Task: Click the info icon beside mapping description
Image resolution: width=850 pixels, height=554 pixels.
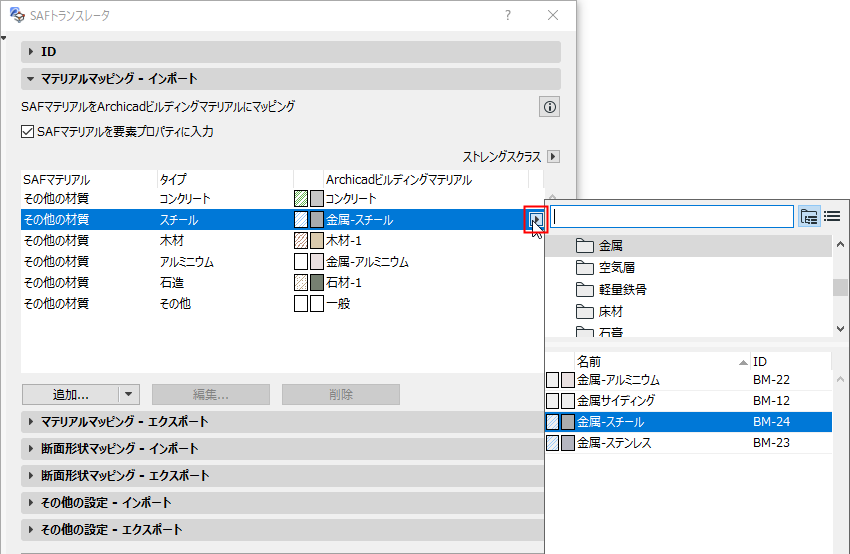Action: point(549,107)
